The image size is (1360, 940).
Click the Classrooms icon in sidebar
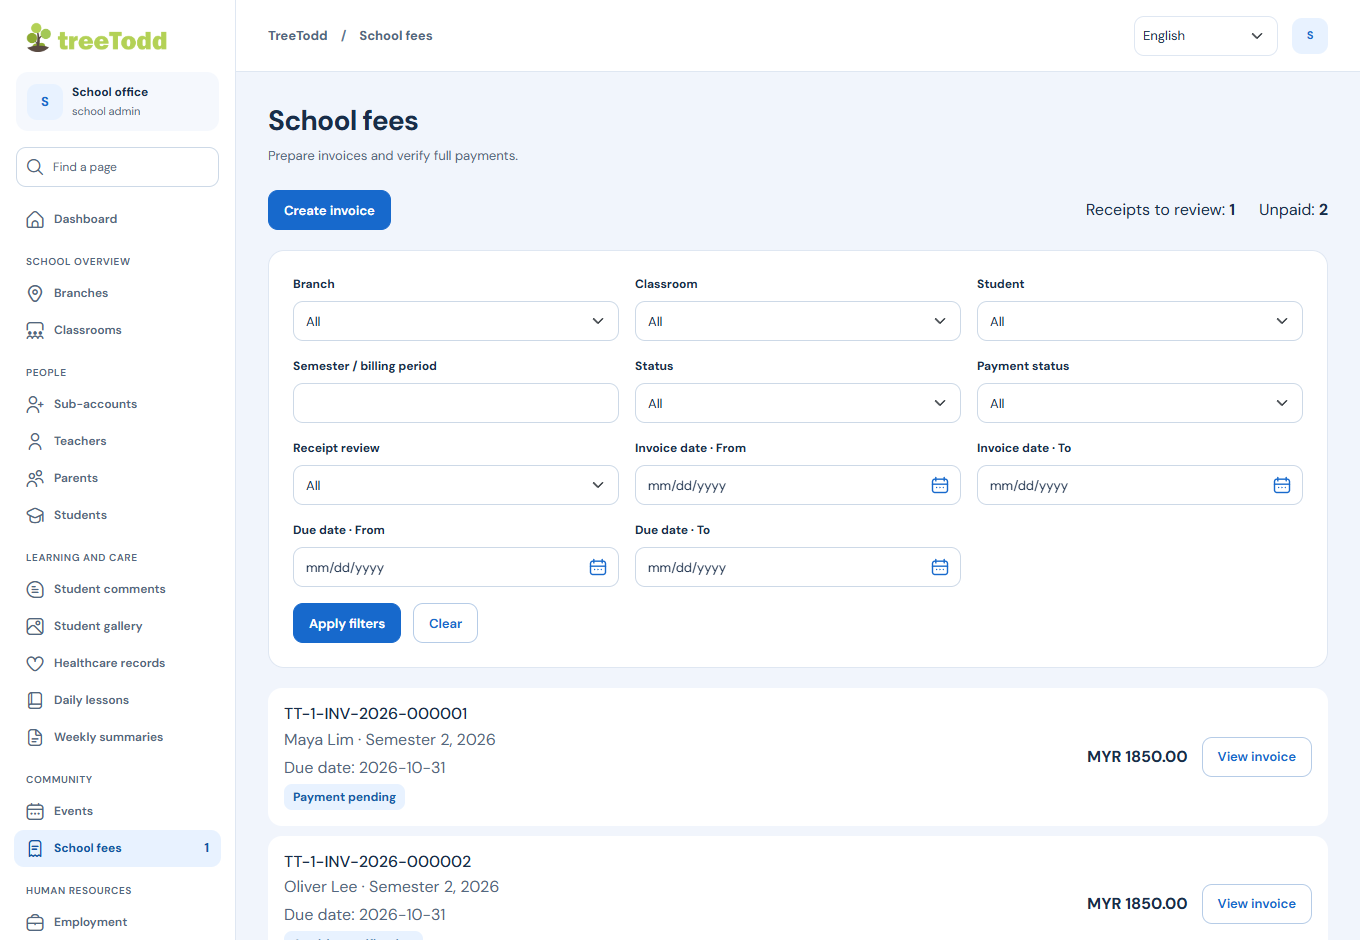tap(35, 330)
